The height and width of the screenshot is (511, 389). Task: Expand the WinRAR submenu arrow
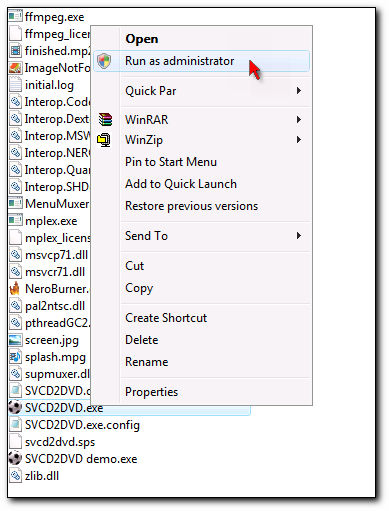coord(299,120)
